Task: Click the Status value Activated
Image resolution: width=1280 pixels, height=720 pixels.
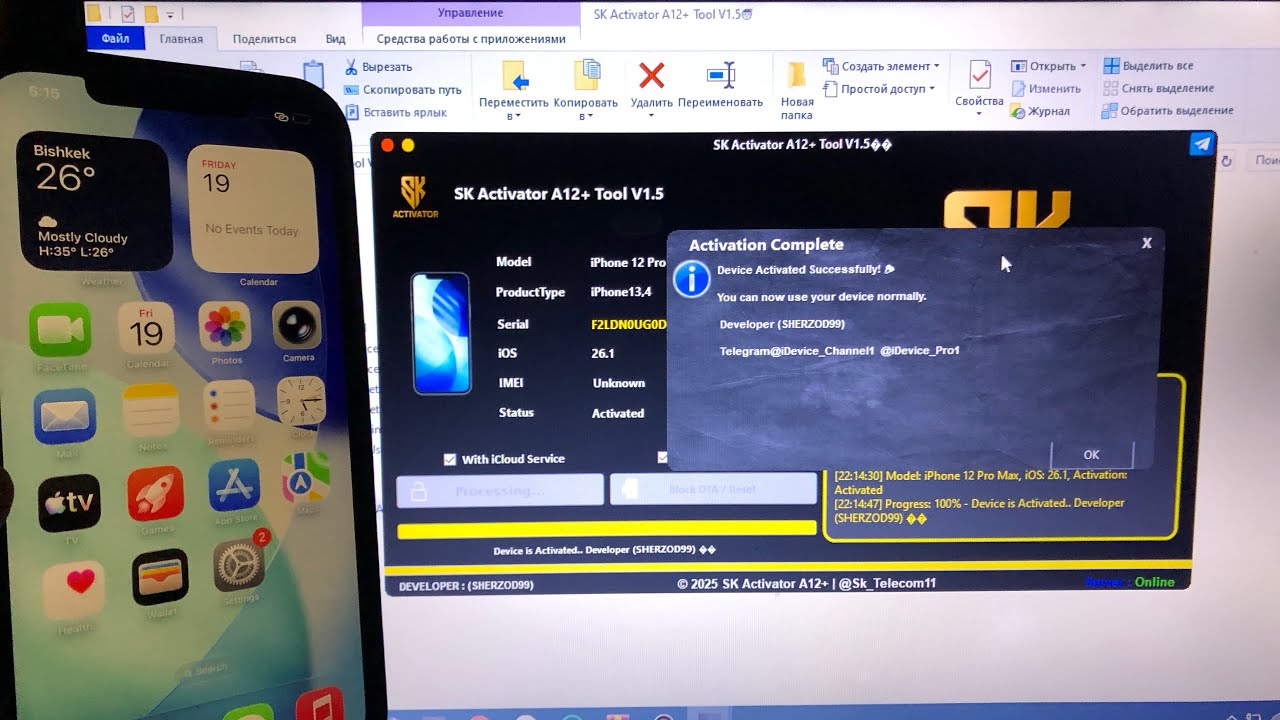Action: [618, 413]
